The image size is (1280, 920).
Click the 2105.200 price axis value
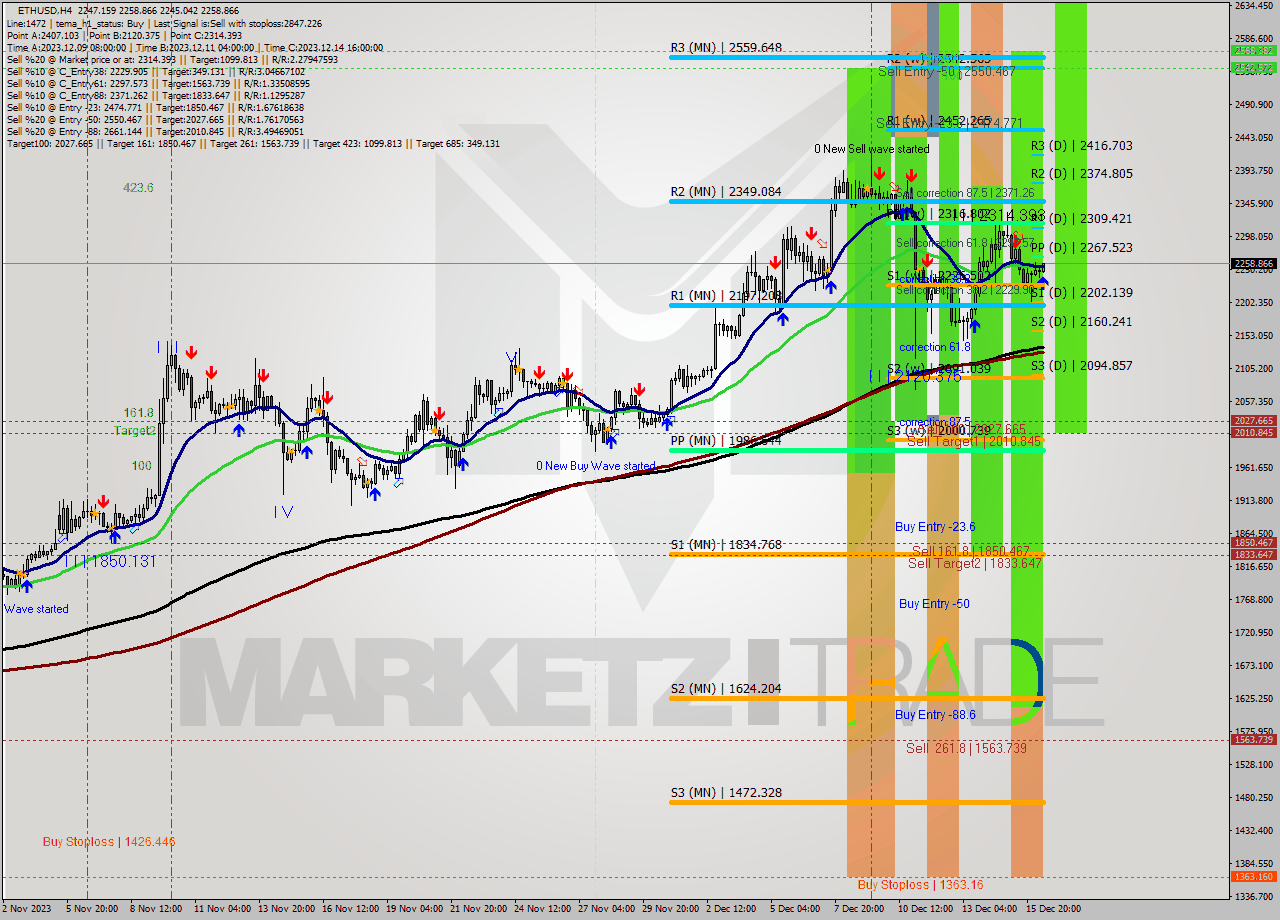(1253, 368)
